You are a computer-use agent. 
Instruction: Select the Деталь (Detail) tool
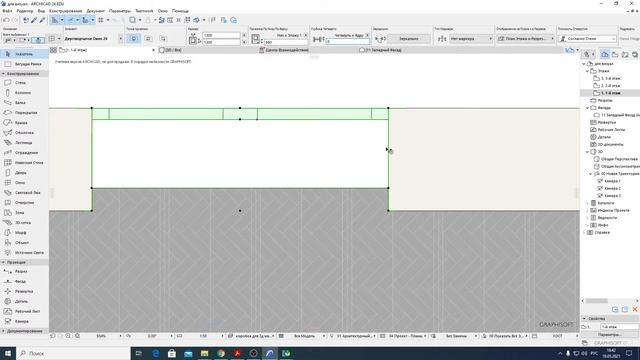tap(24, 301)
